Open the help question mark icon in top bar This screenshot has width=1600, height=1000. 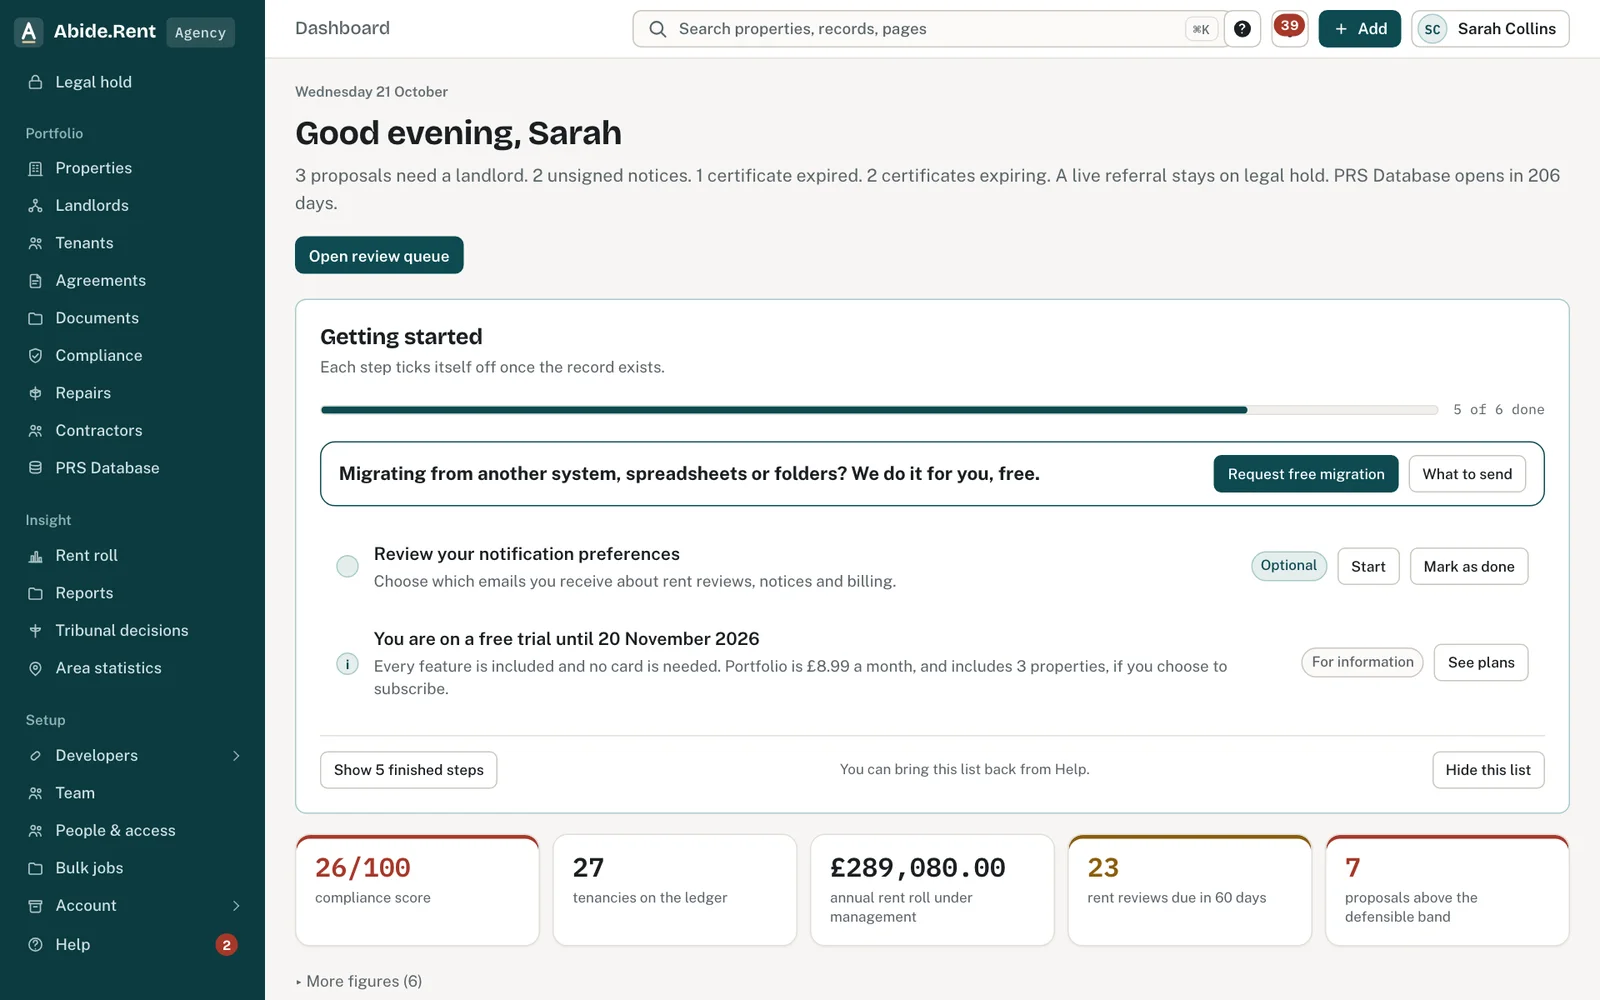tap(1242, 29)
